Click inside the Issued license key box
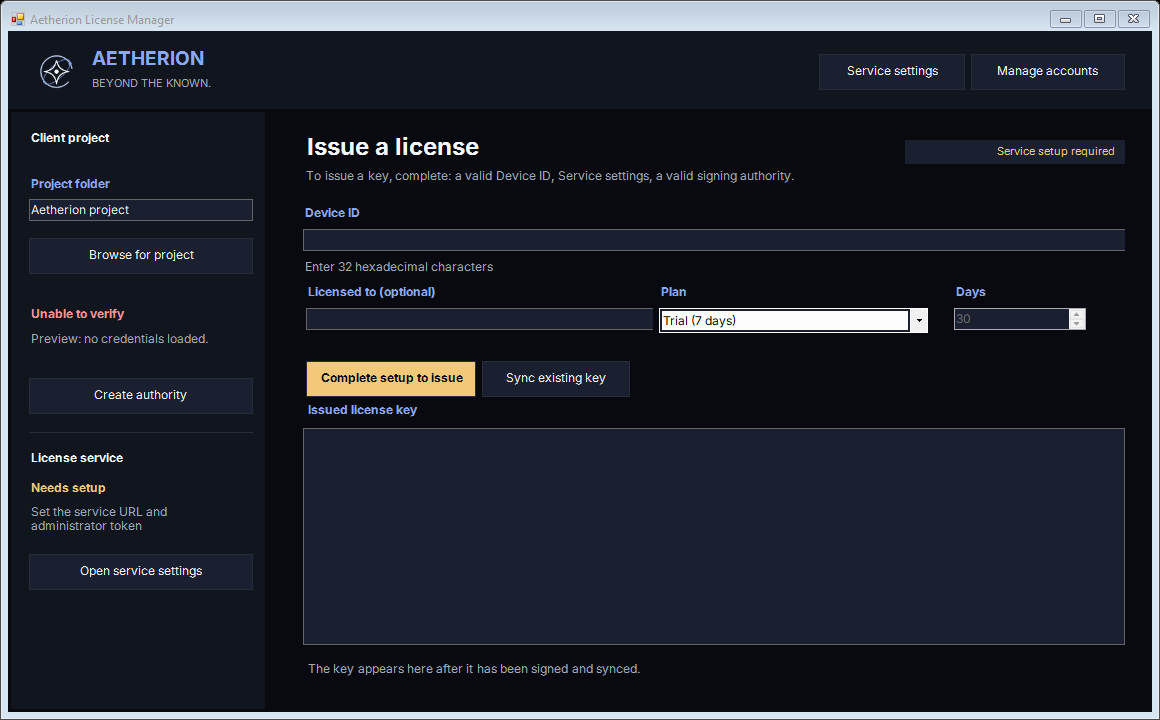This screenshot has width=1160, height=720. click(714, 536)
